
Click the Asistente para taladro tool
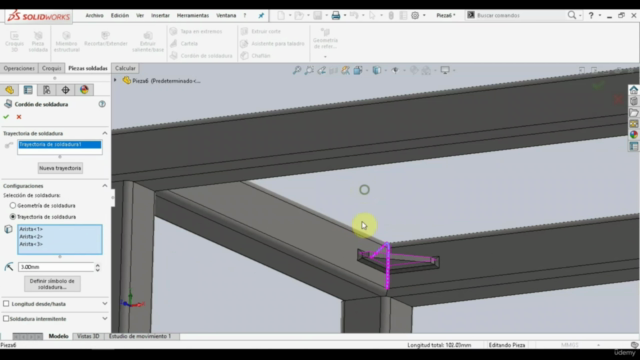click(x=272, y=44)
